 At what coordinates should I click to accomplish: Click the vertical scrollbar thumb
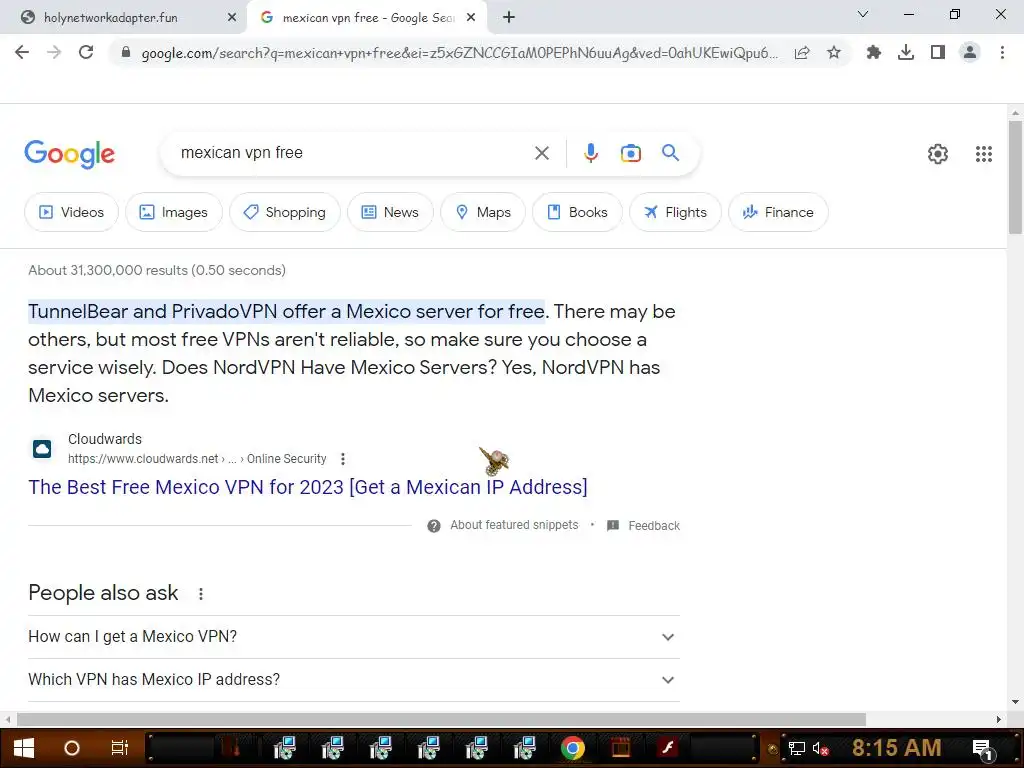[1015, 176]
